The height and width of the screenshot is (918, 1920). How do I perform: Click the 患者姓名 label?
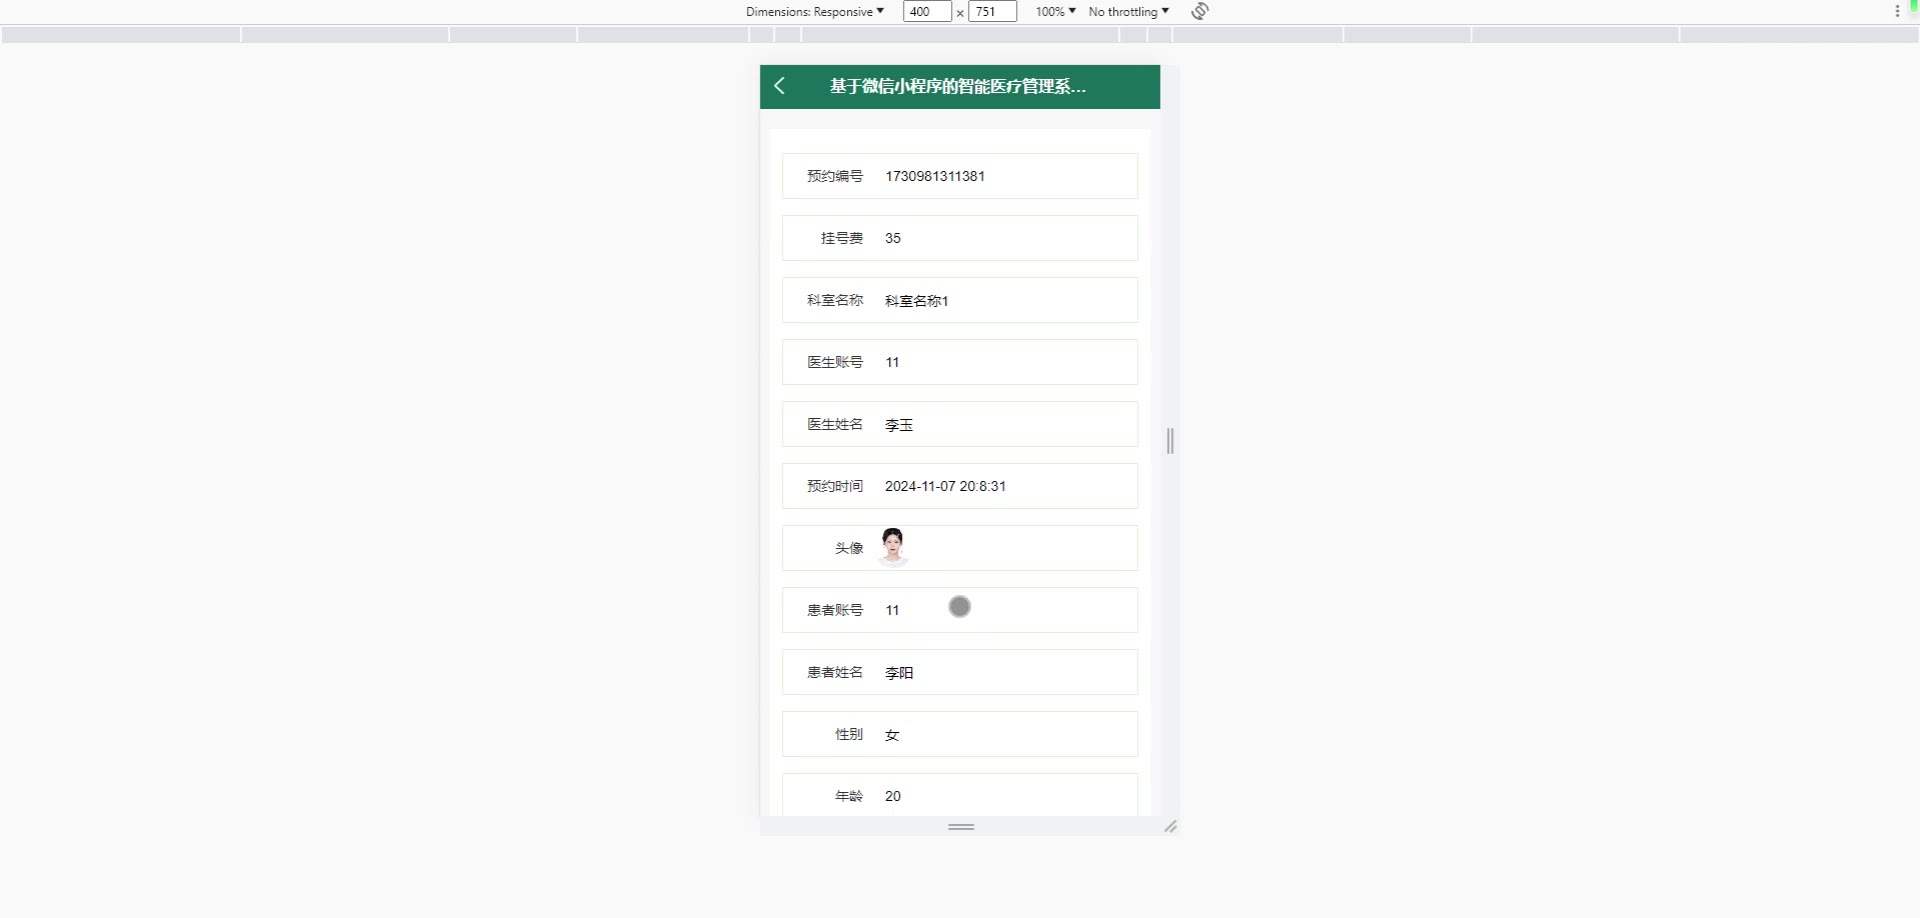835,672
